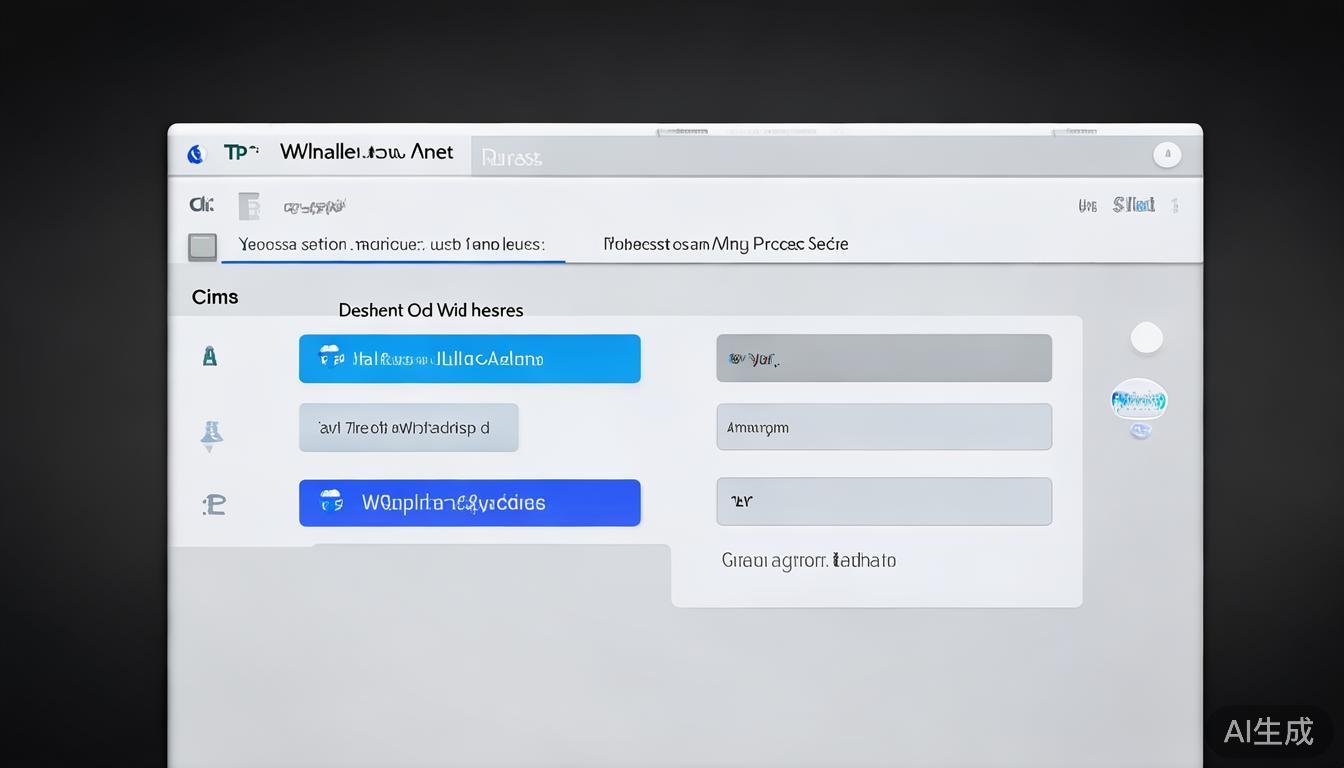The width and height of the screenshot is (1344, 768).
Task: Select the underlined 'Yeossa setion' tab
Action: (391, 244)
